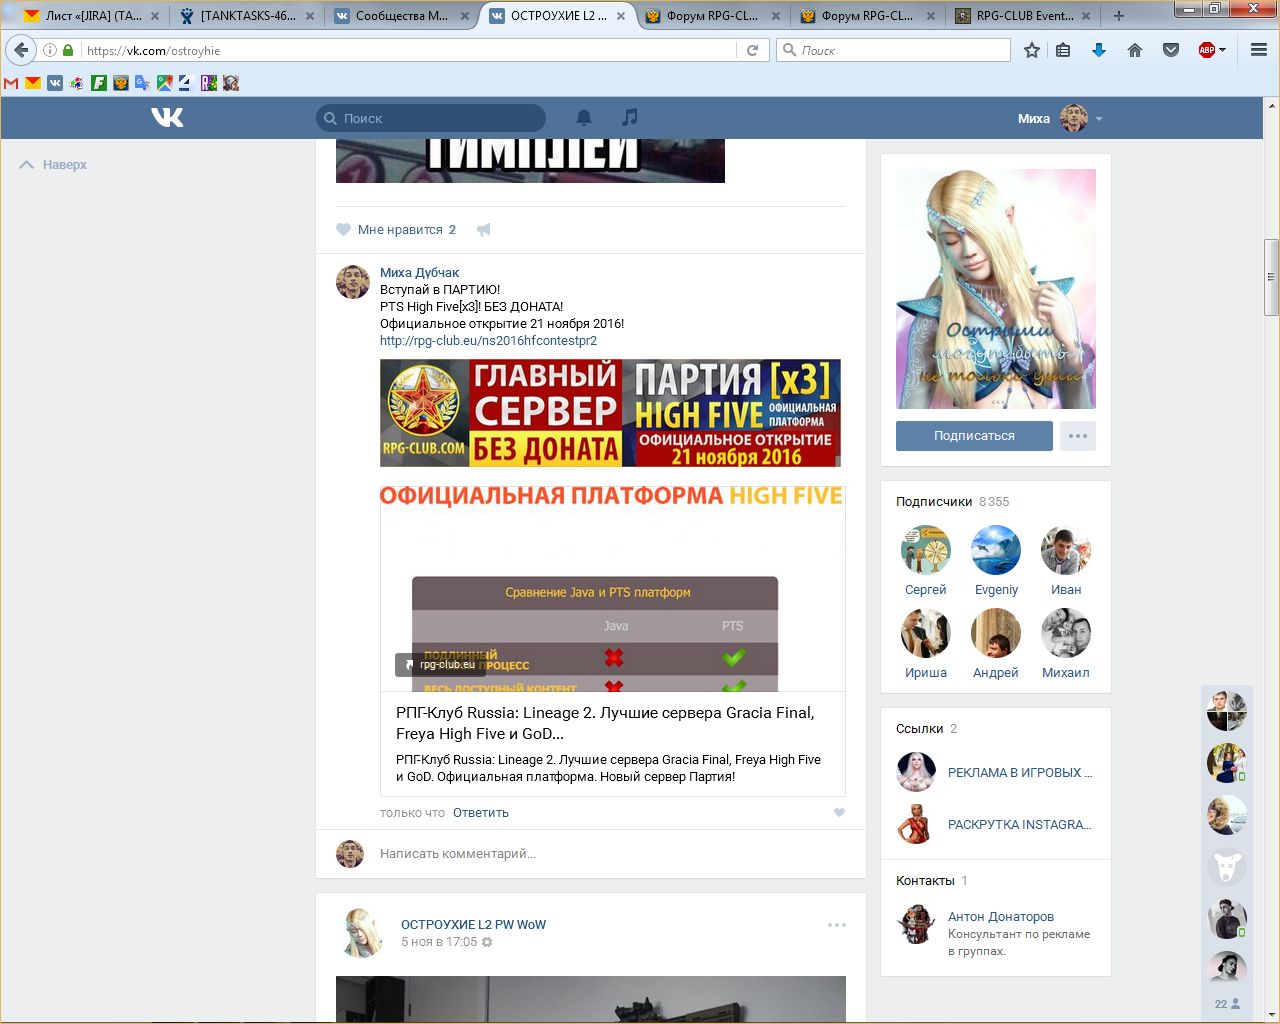Open the online contacts counter showing 22
This screenshot has width=1280, height=1024.
coord(1227,1004)
